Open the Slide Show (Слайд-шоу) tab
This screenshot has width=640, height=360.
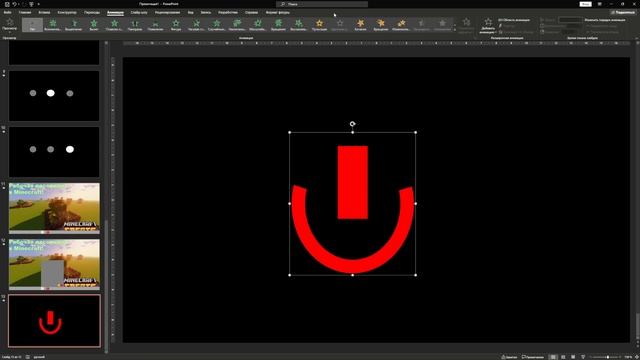pos(139,13)
